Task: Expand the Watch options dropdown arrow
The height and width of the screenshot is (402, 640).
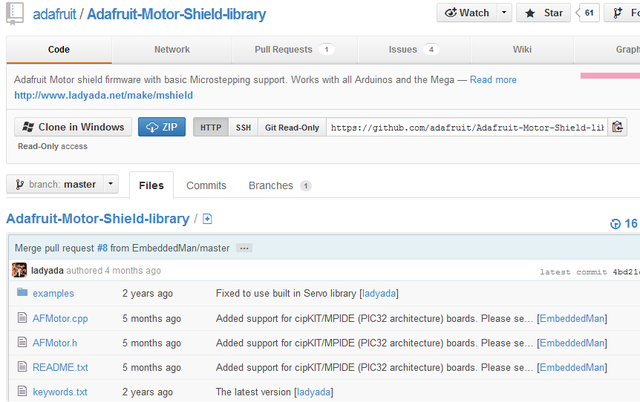Action: [x=504, y=13]
